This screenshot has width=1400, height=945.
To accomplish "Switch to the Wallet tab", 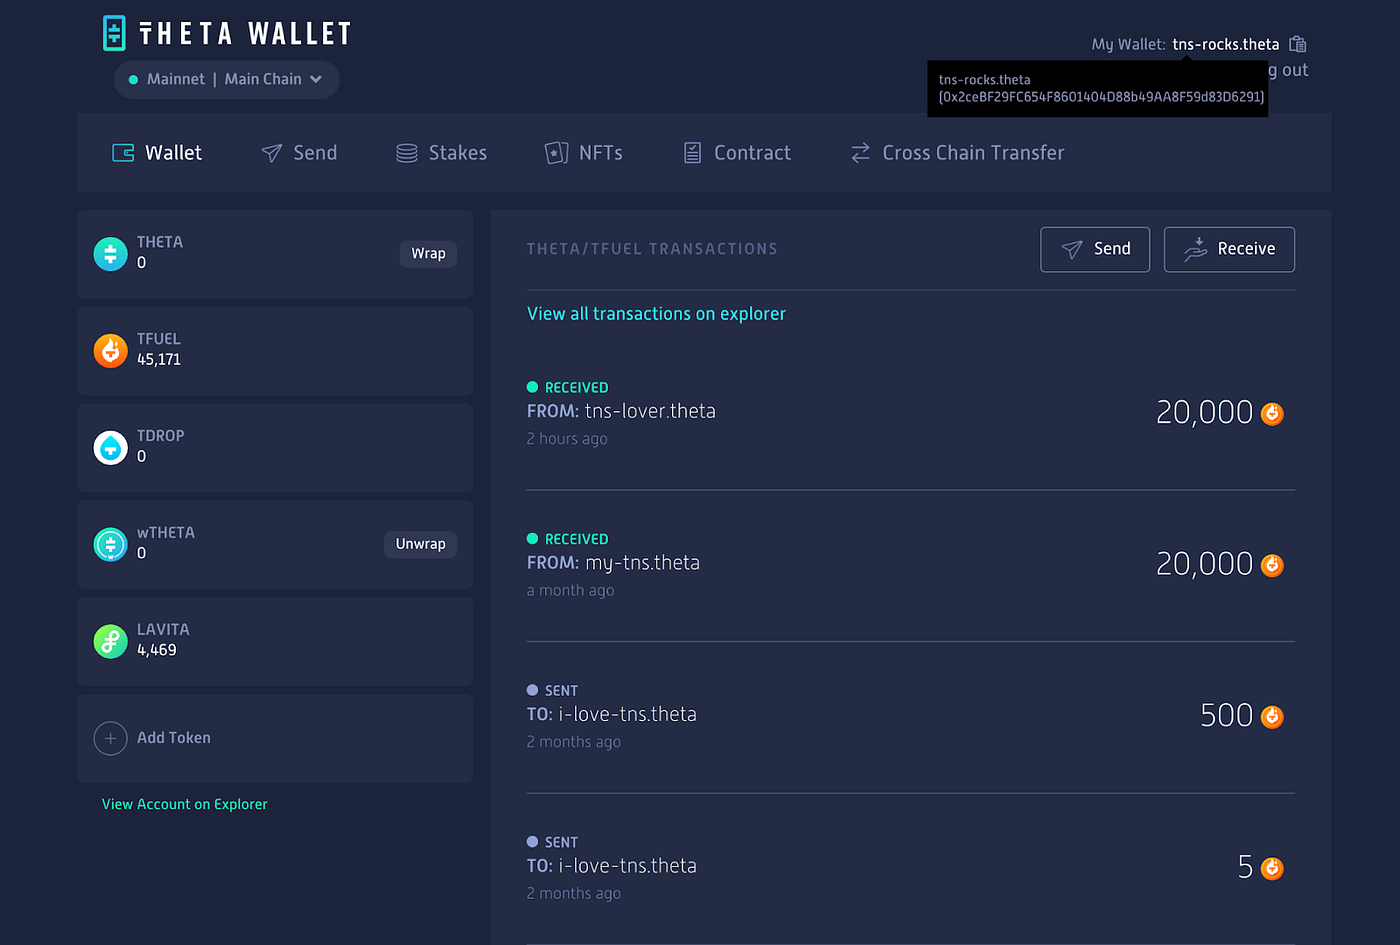I will point(157,153).
